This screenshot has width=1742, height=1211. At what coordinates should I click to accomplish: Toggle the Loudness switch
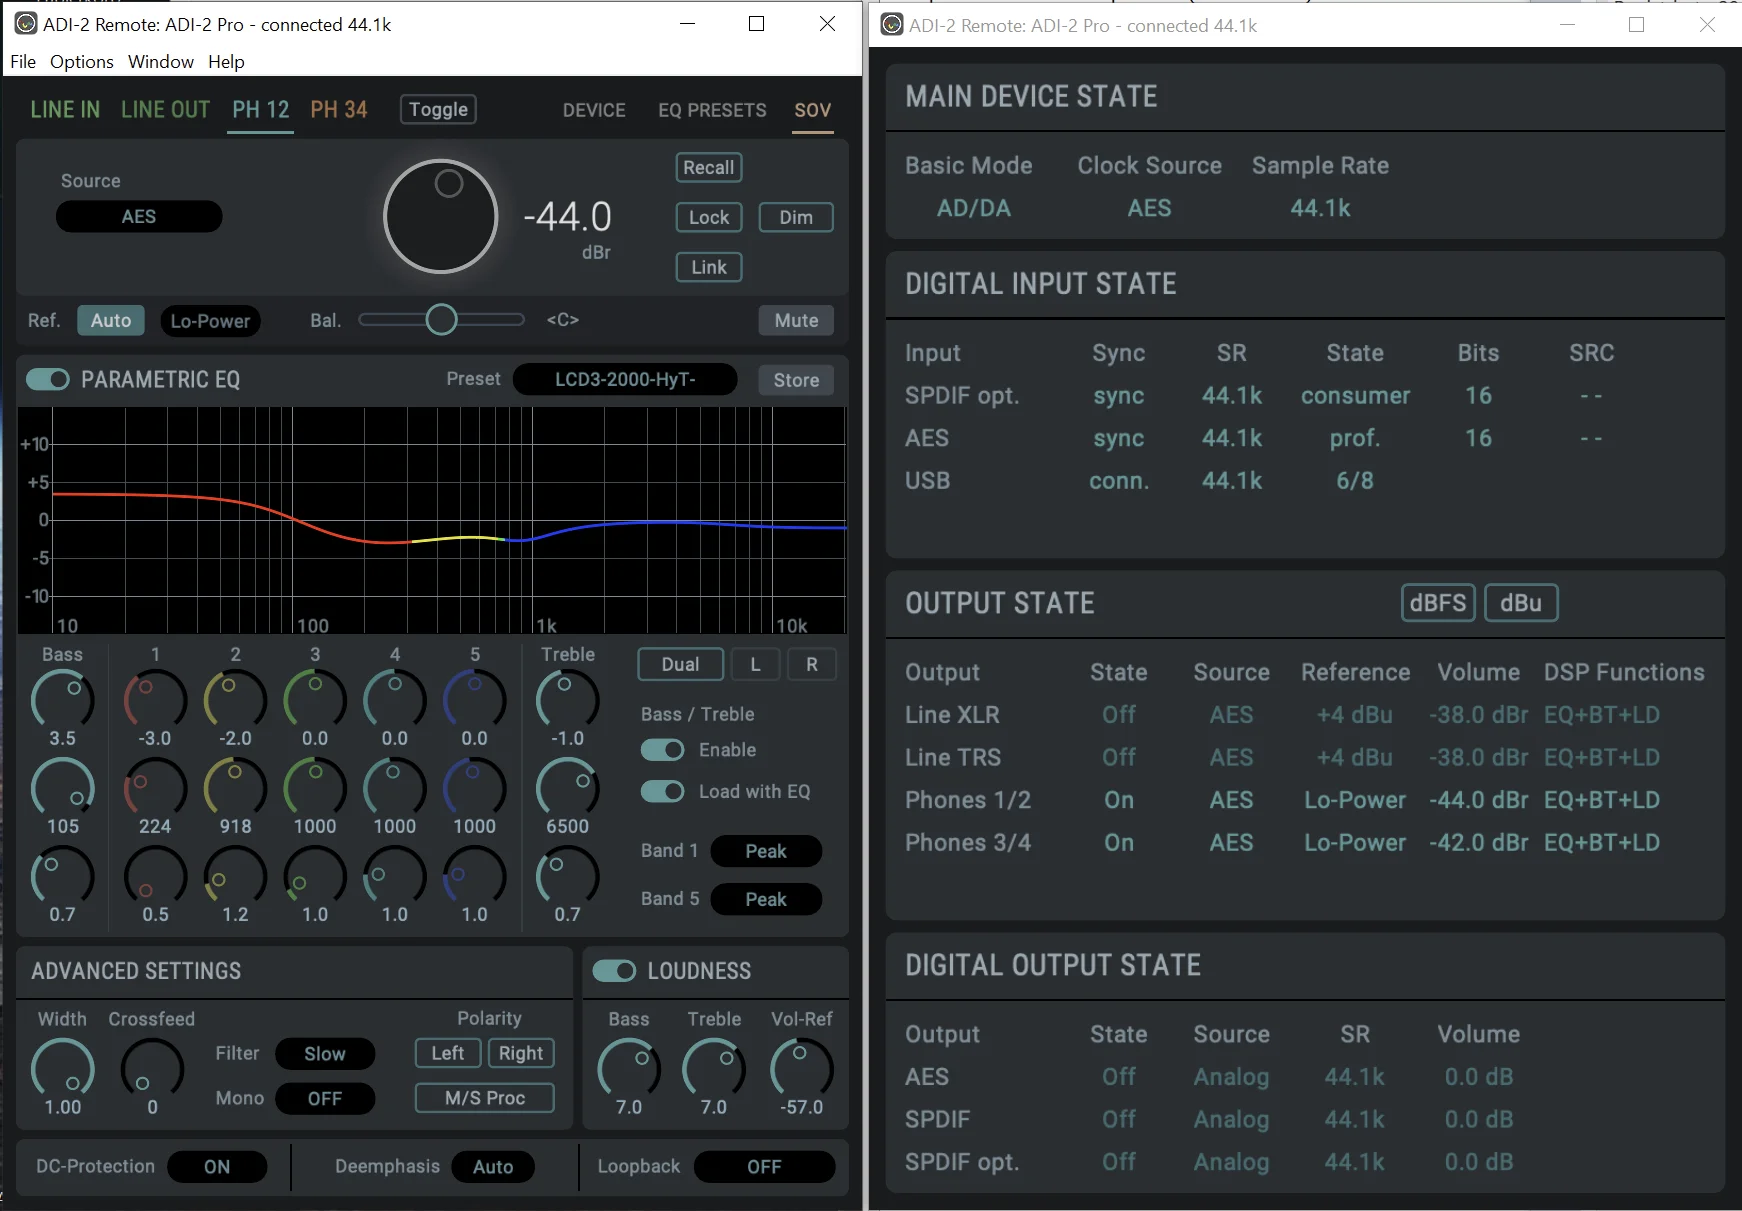(614, 971)
